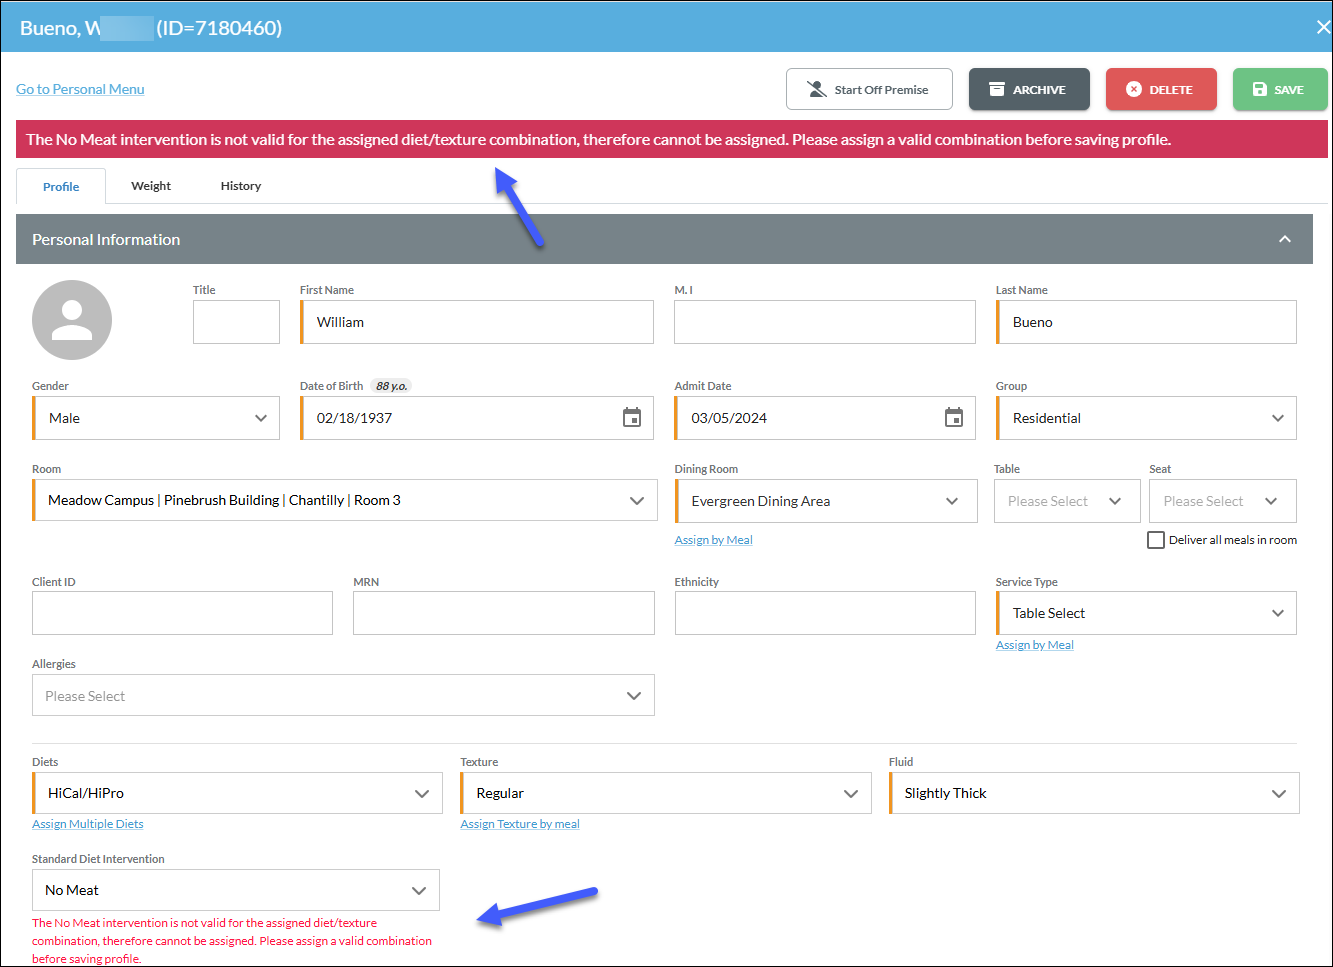Open the Admit Date calendar picker
The image size is (1333, 967).
point(954,418)
